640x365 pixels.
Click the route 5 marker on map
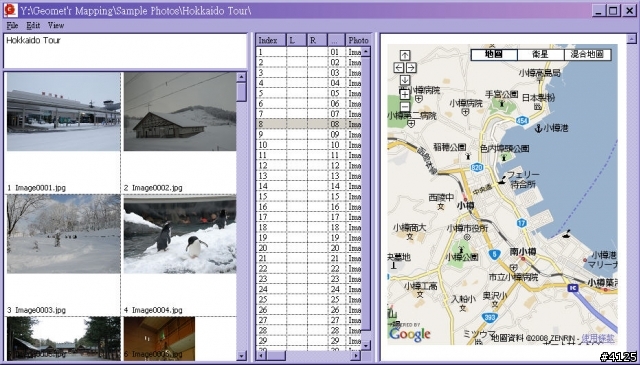tap(494, 254)
